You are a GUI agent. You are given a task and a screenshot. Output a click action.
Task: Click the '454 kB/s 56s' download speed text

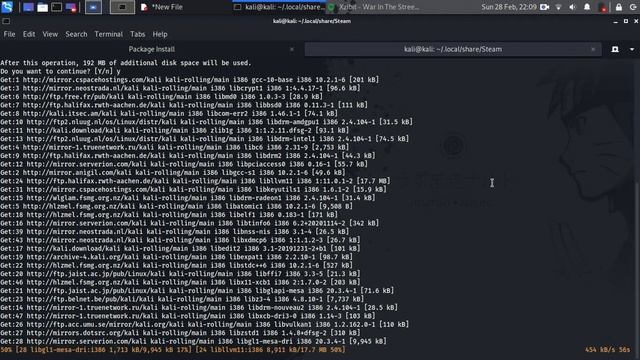(x=607, y=350)
